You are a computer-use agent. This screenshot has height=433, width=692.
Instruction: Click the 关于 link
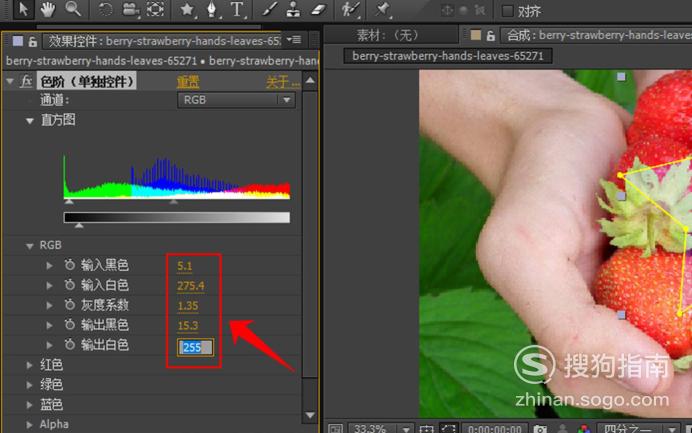pos(283,82)
